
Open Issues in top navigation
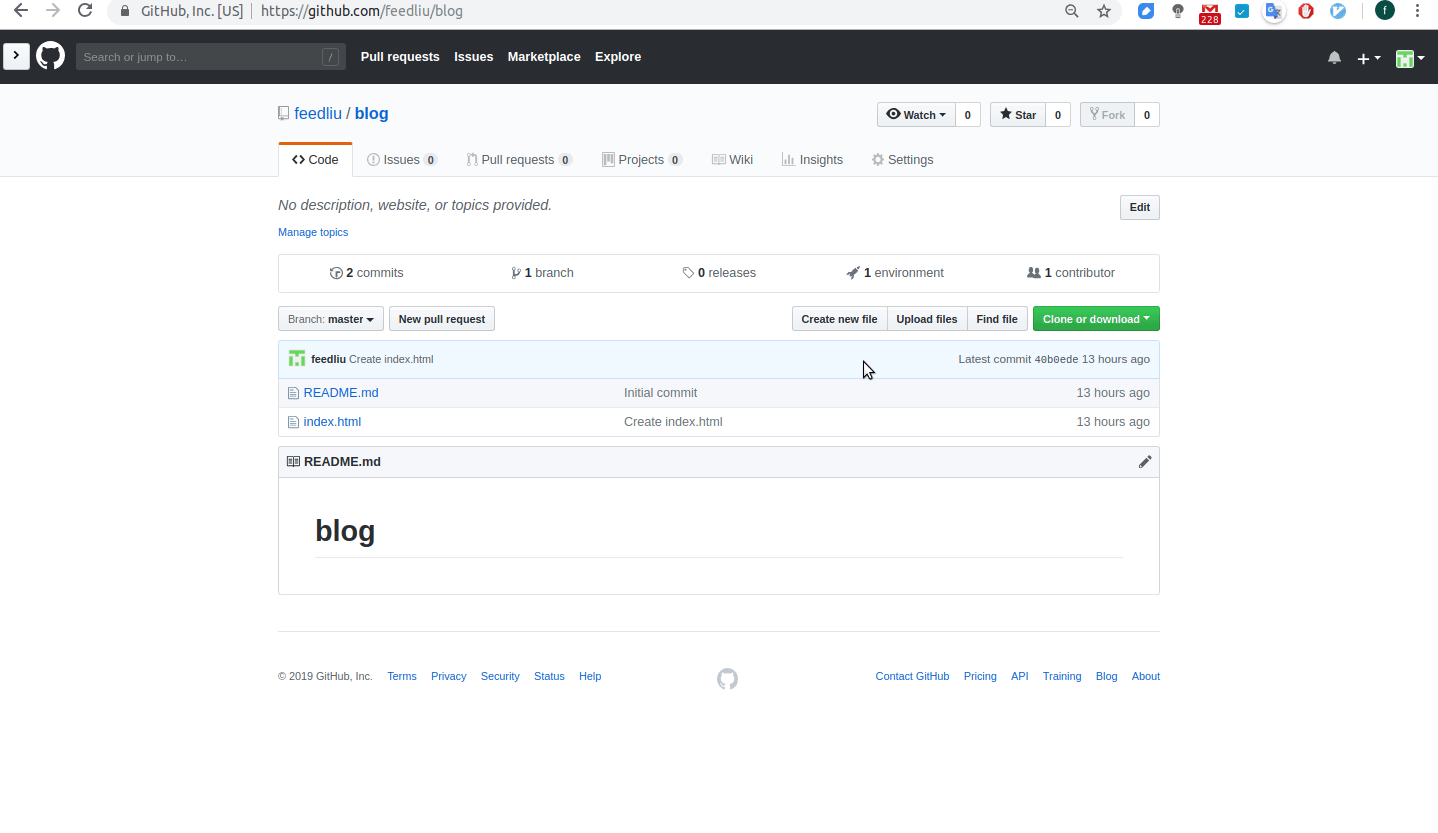[474, 57]
